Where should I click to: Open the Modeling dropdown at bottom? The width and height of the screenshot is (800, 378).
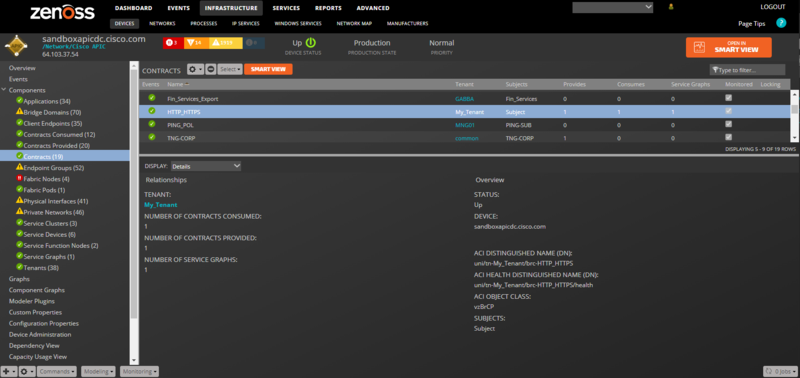98,372
